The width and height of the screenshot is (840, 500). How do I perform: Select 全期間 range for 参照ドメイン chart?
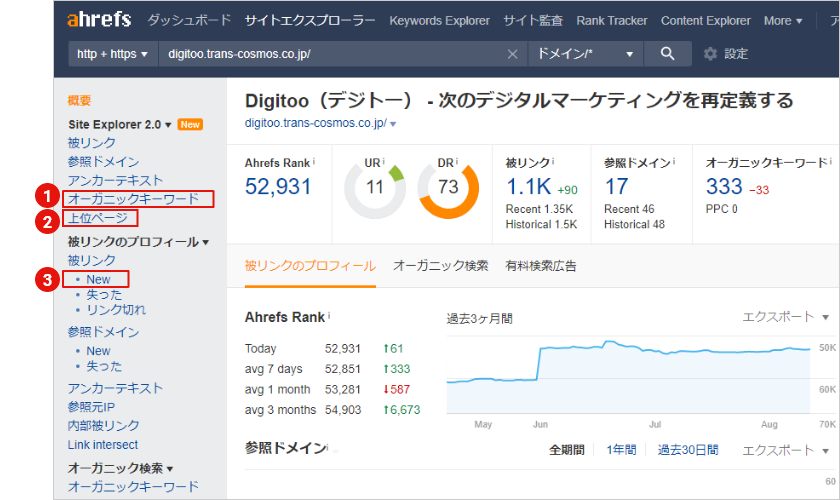567,450
